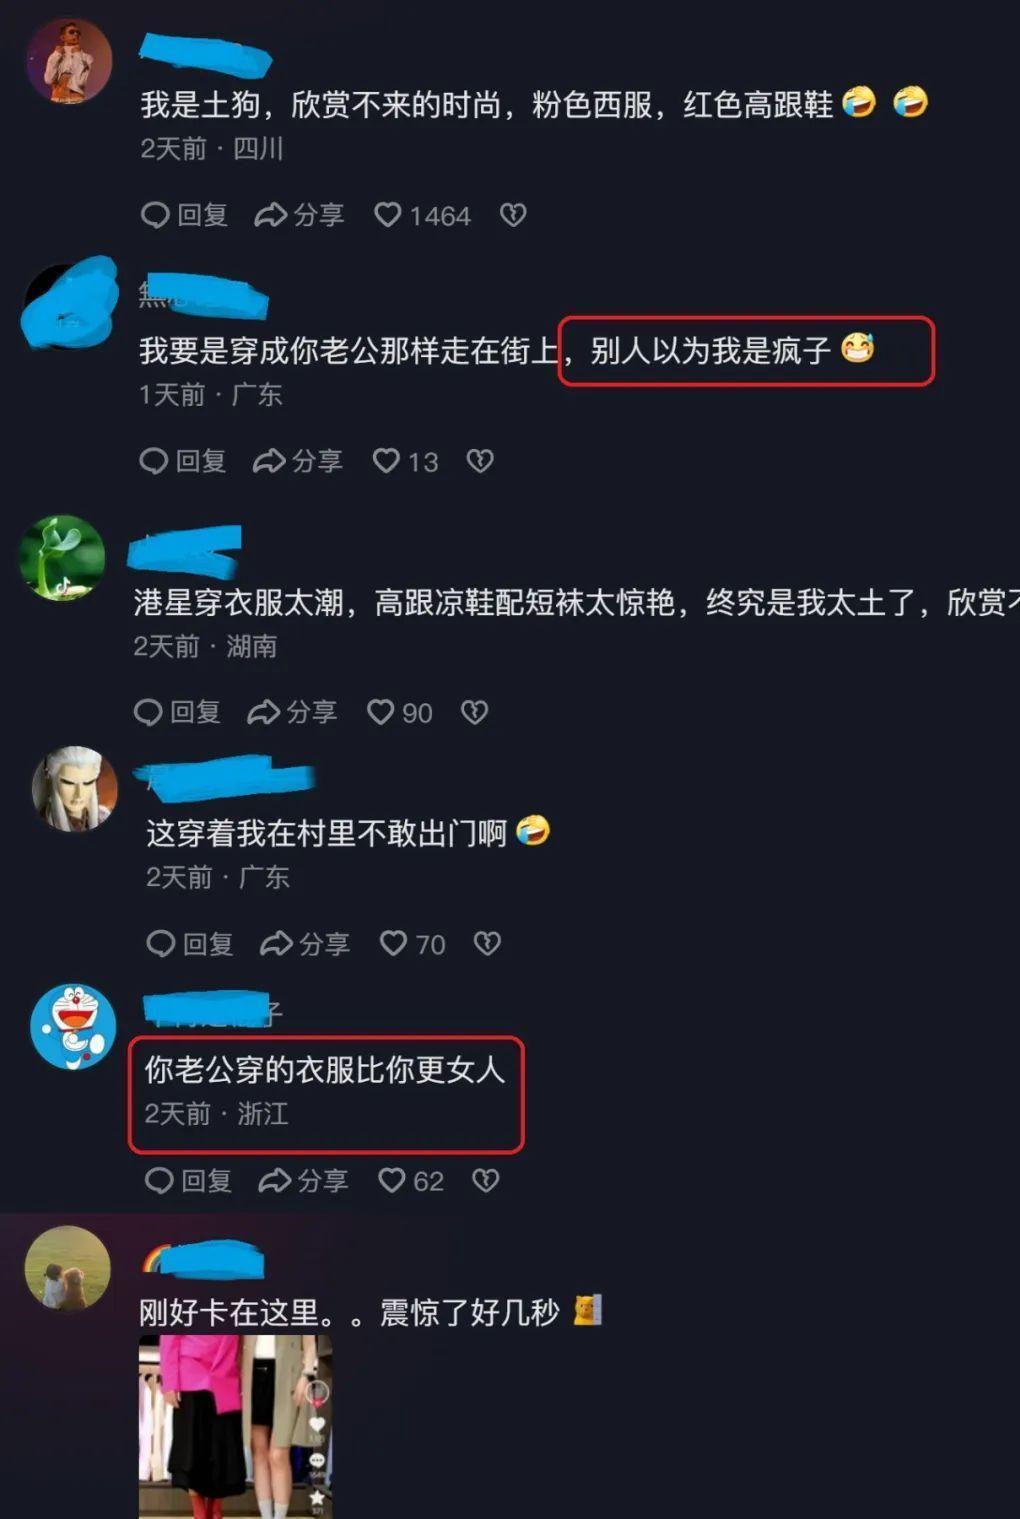The image size is (1020, 1519).
Task: Reply to the comment with 13 likes
Action: (183, 461)
